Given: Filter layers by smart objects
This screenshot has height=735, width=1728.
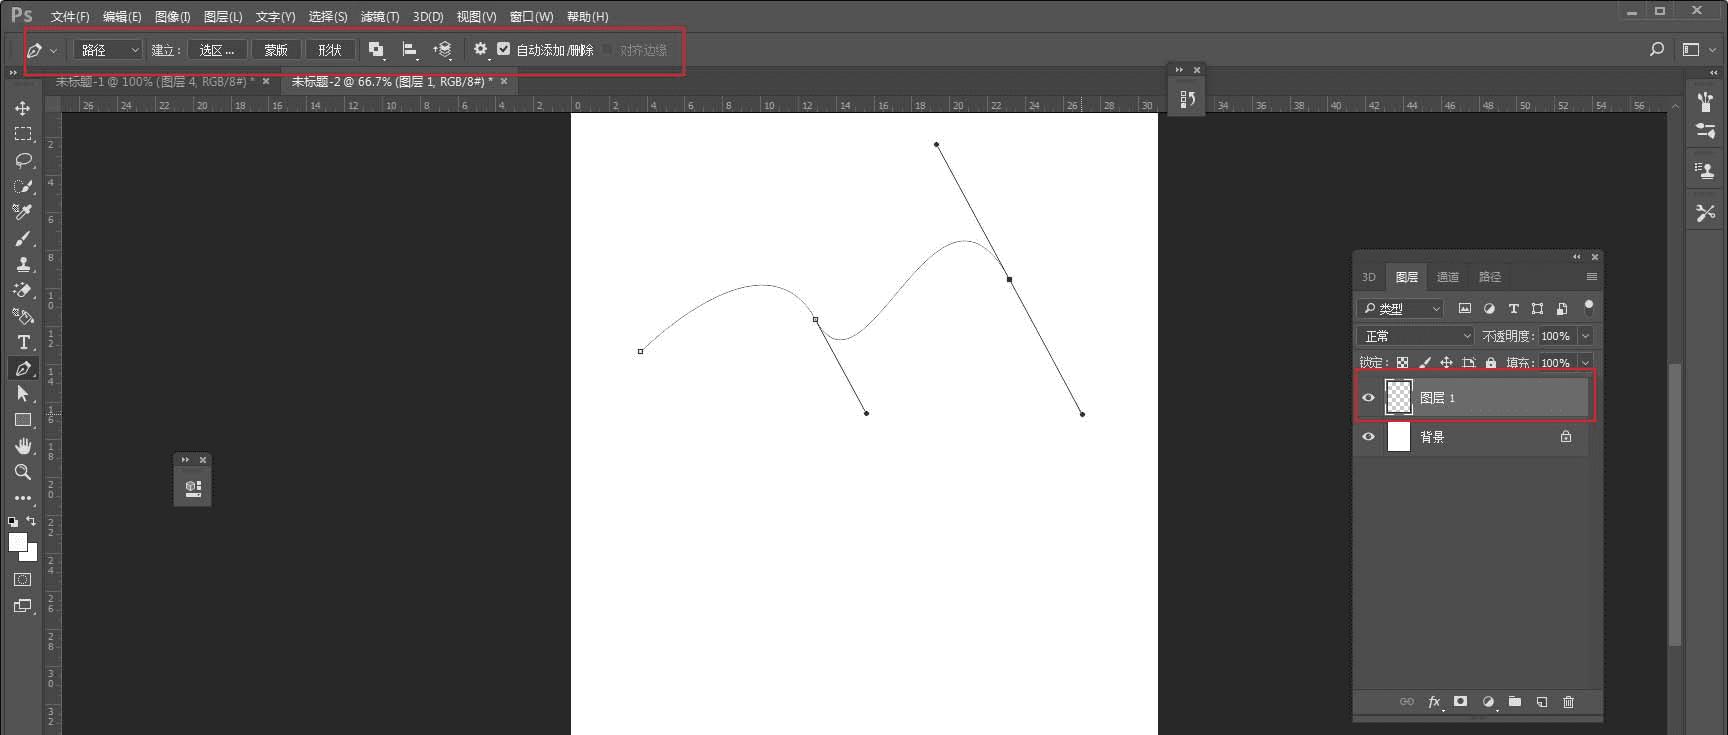Looking at the screenshot, I should click(1561, 309).
